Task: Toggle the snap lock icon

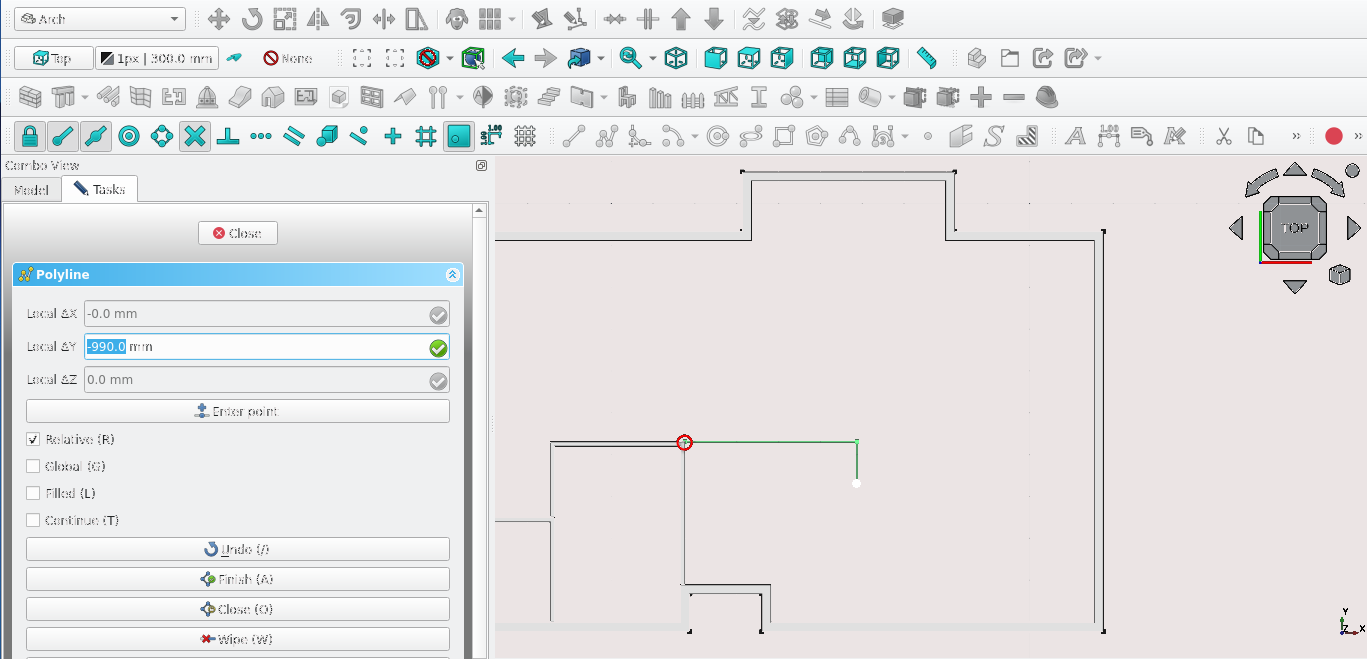Action: (x=30, y=136)
